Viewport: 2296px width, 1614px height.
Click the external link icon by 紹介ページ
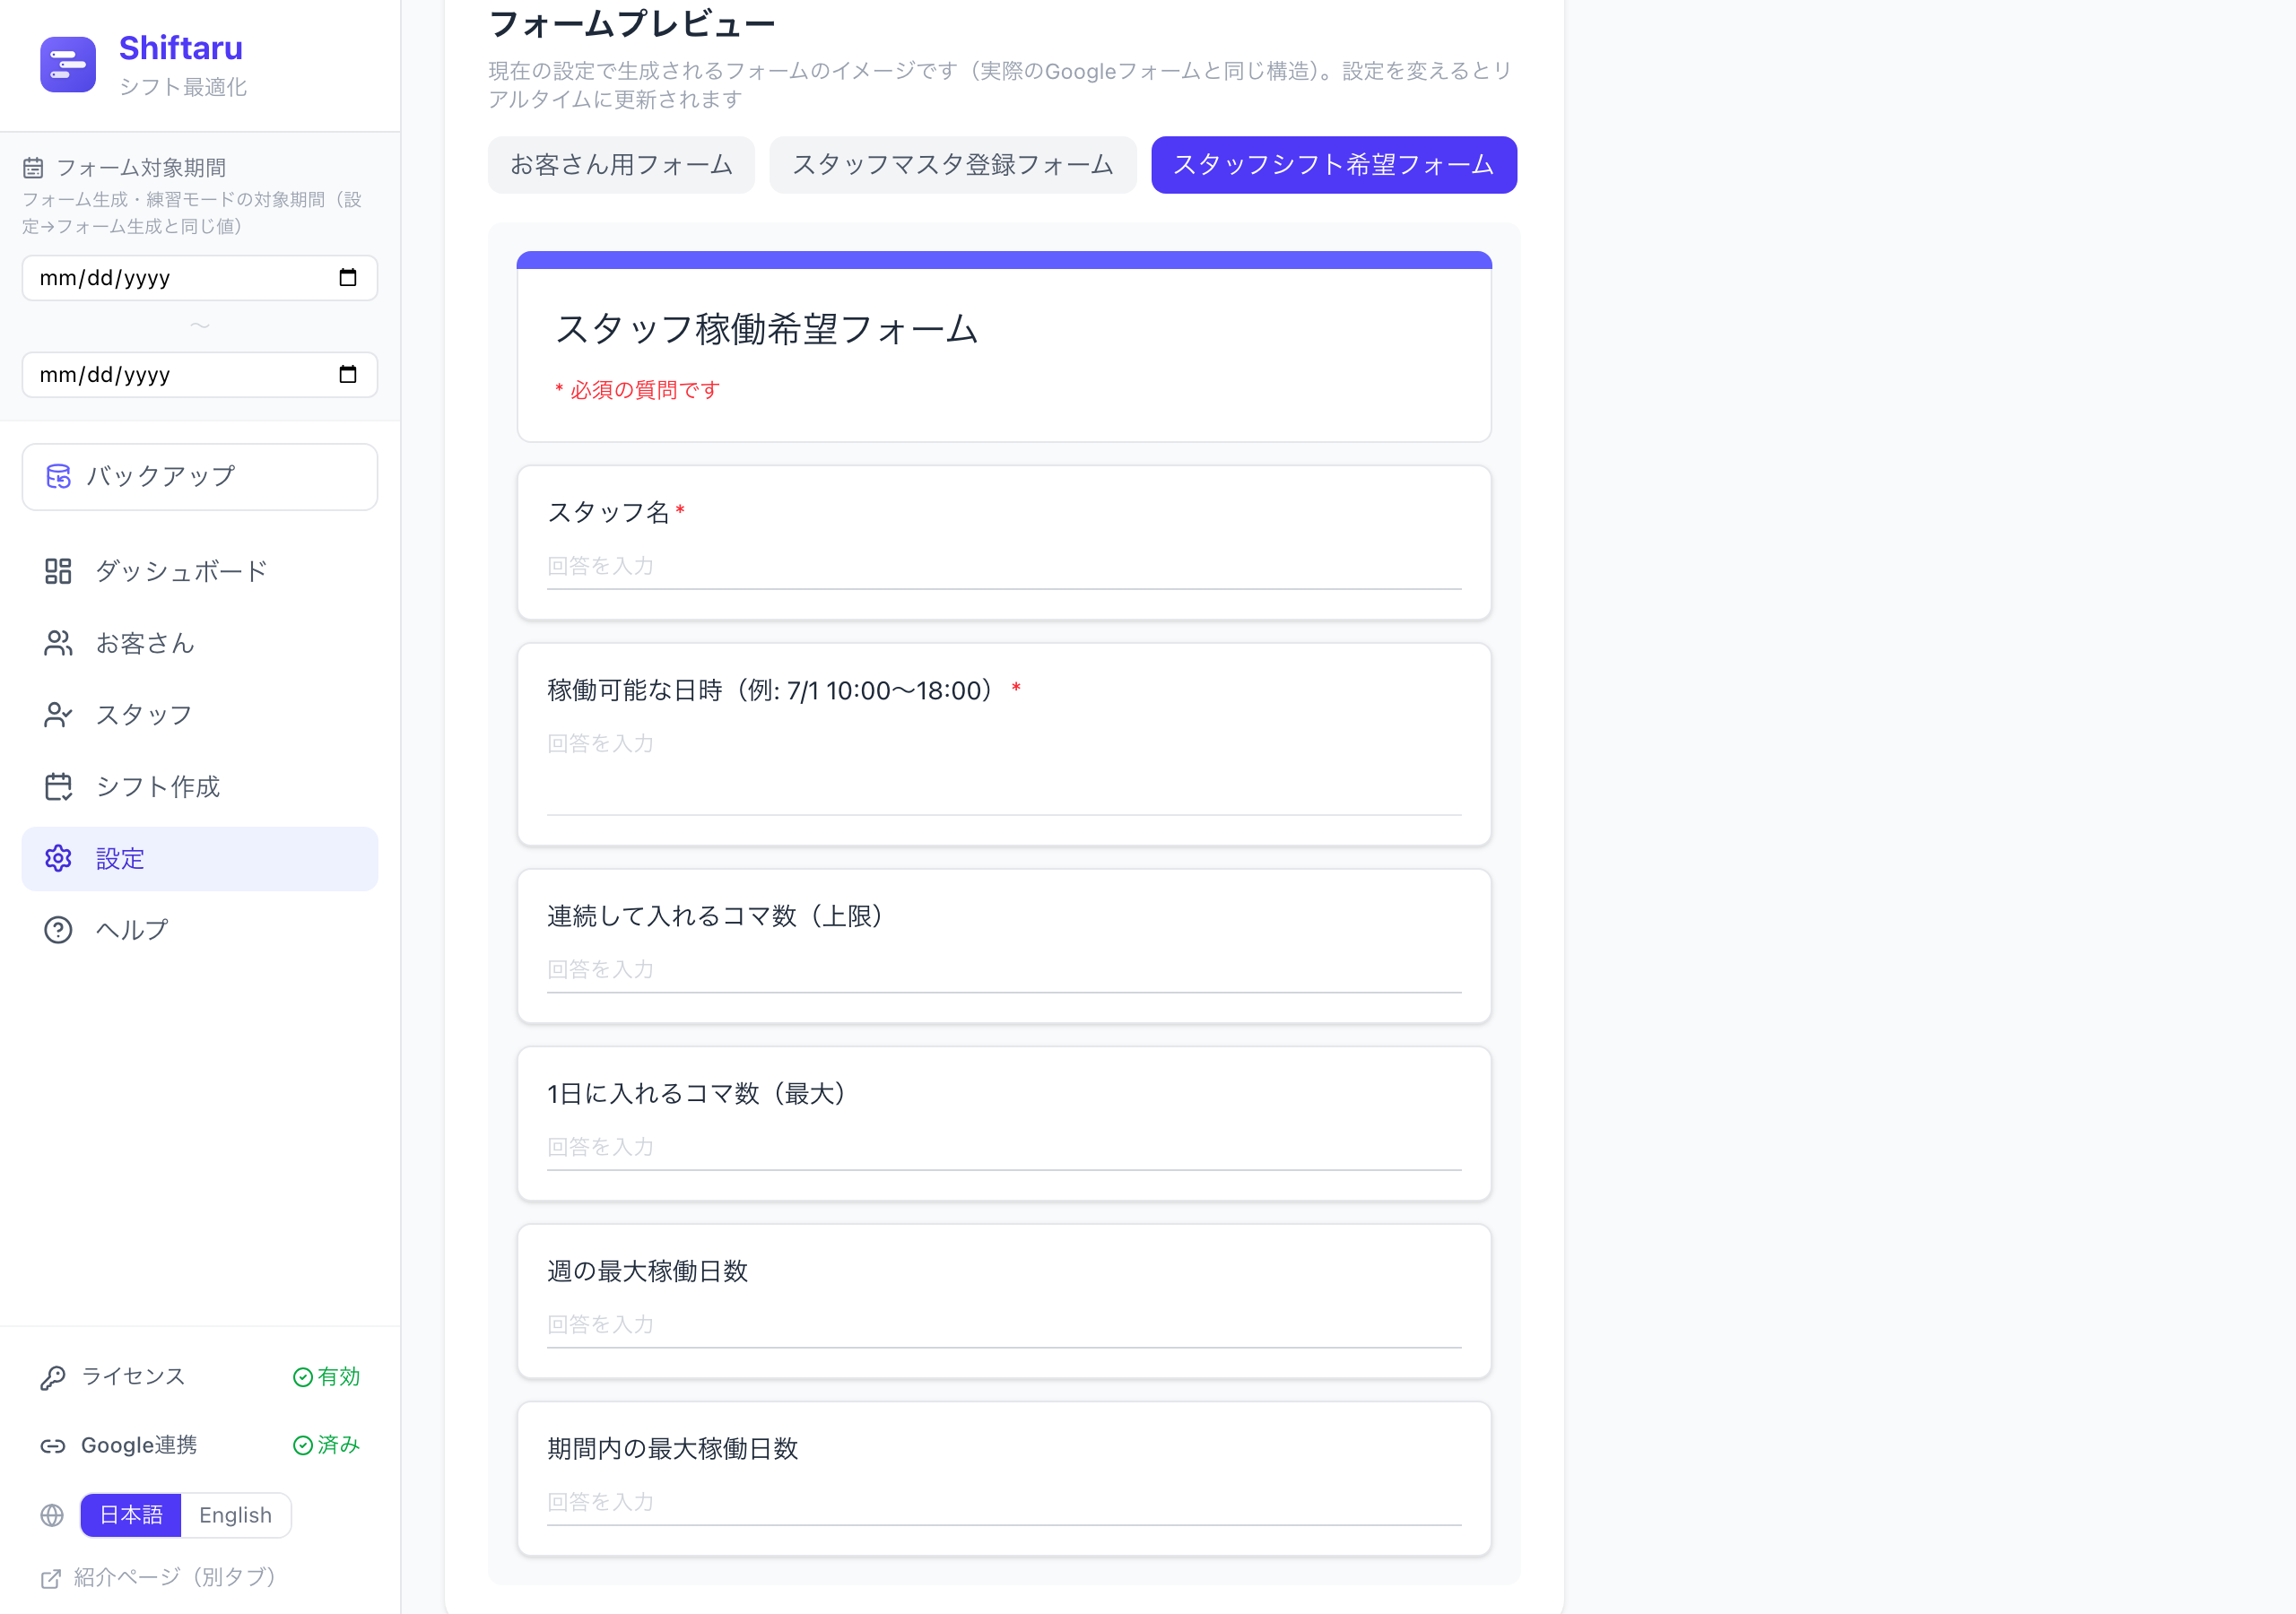tap(51, 1578)
